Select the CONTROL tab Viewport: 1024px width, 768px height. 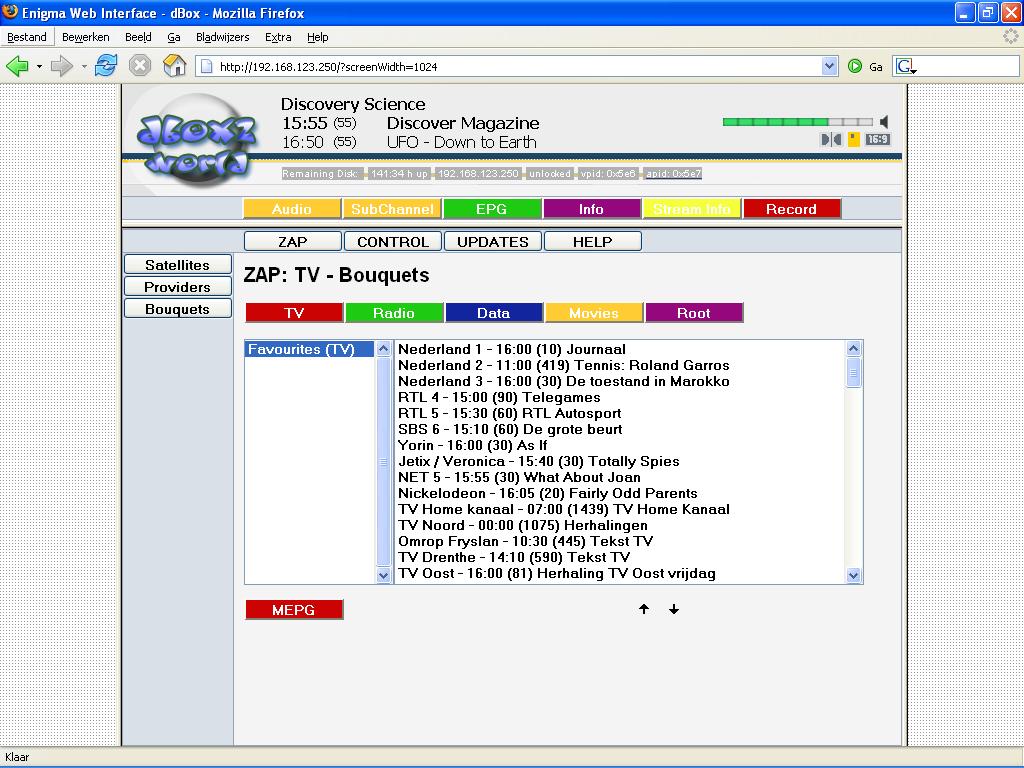click(x=392, y=242)
